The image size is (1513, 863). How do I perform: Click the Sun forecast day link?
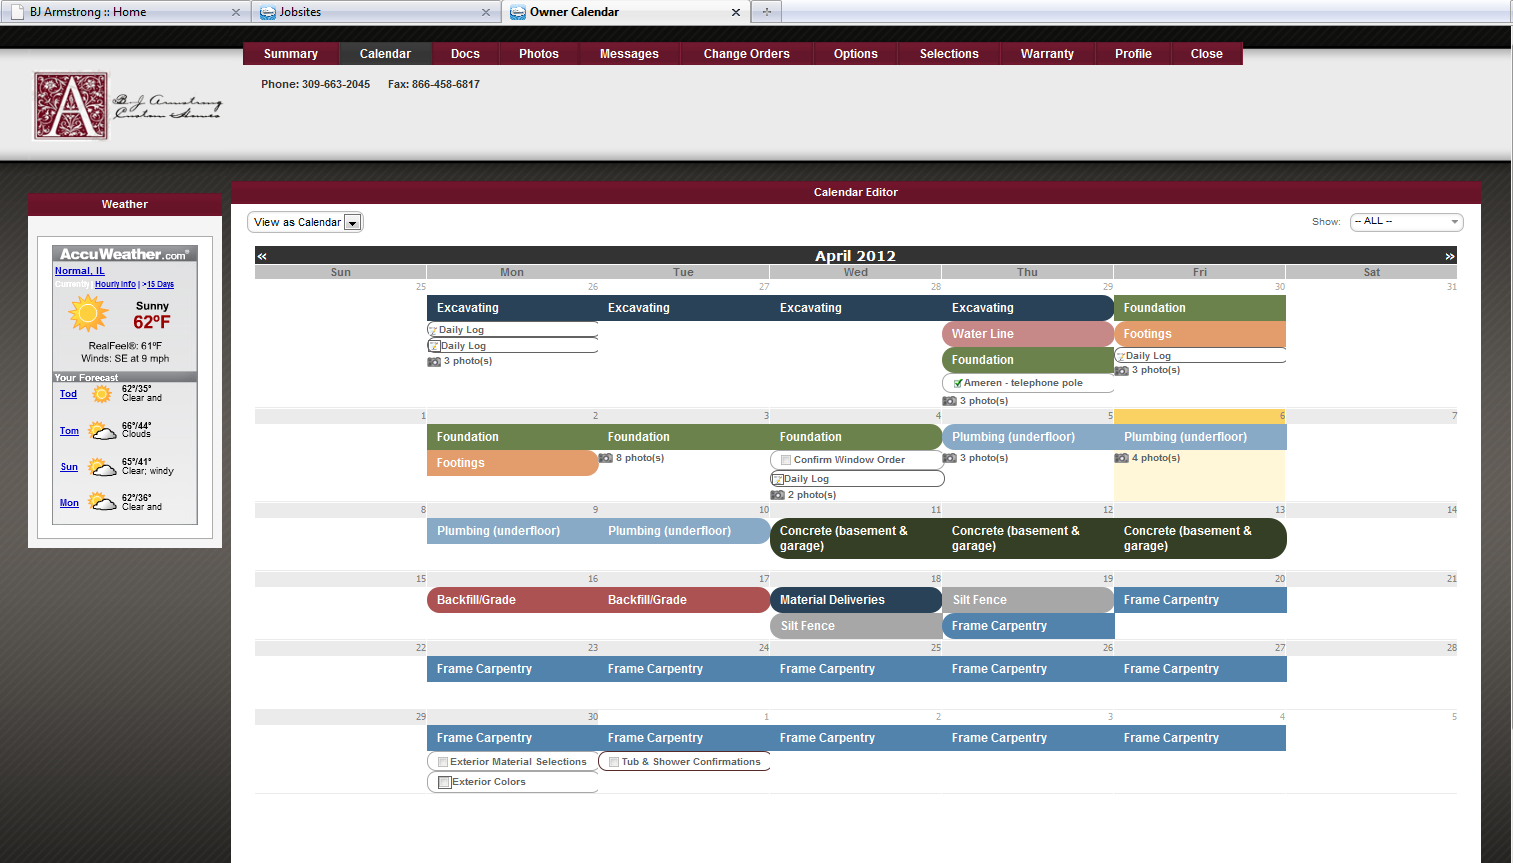click(x=69, y=467)
